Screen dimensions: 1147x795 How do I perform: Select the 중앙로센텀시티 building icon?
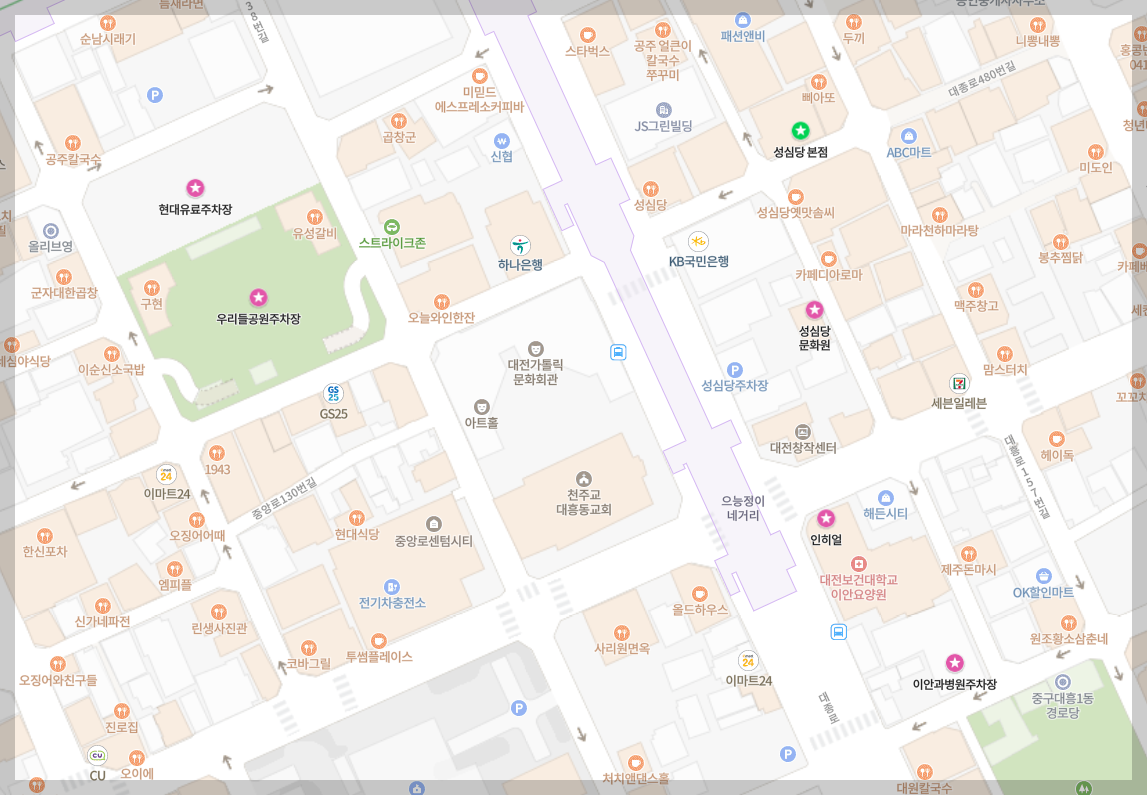434,524
